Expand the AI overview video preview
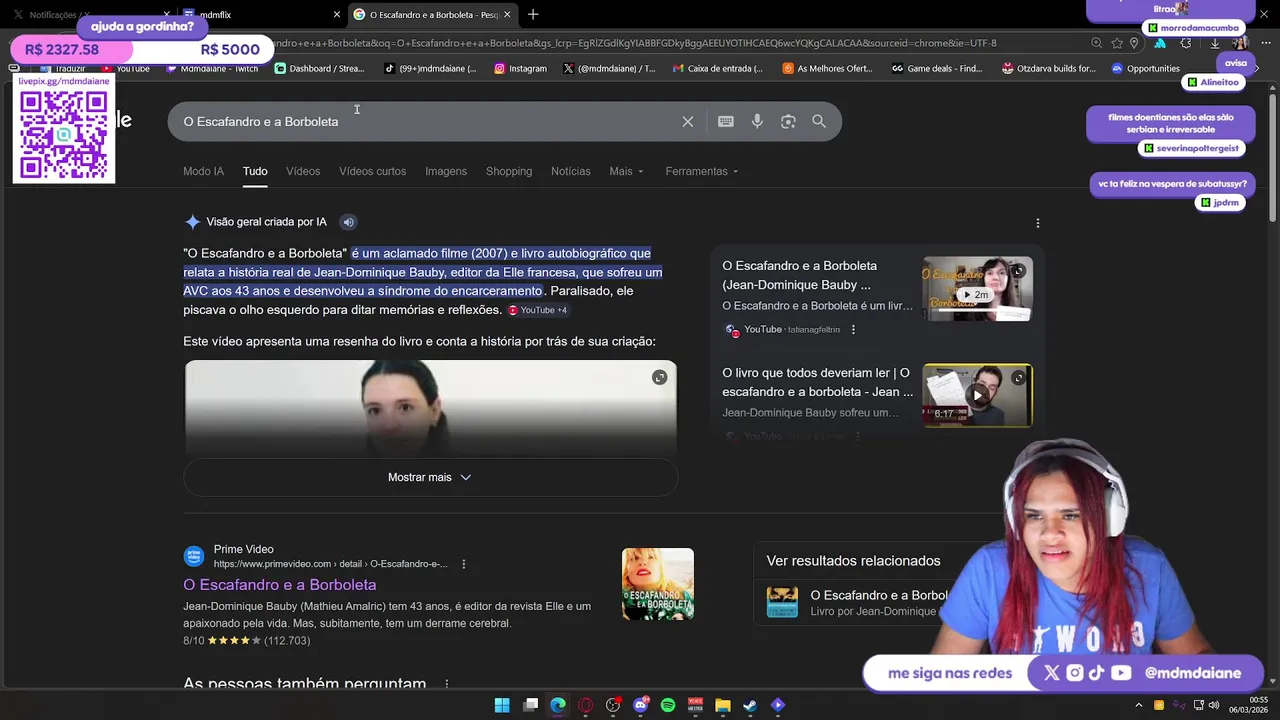Screen dimensions: 1280x720 pos(659,377)
